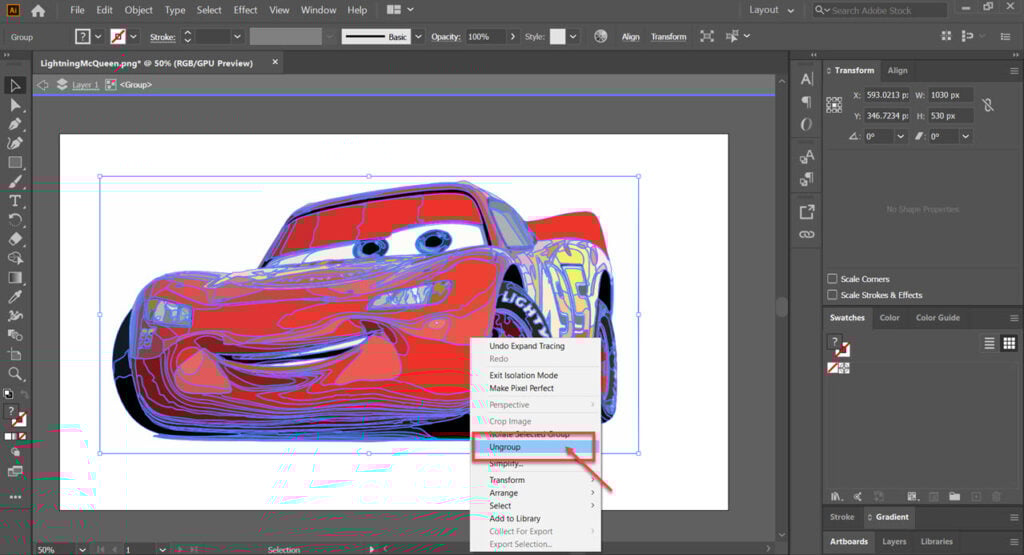1024x555 pixels.
Task: Open the Paragraph panel icon
Action: pos(807,102)
